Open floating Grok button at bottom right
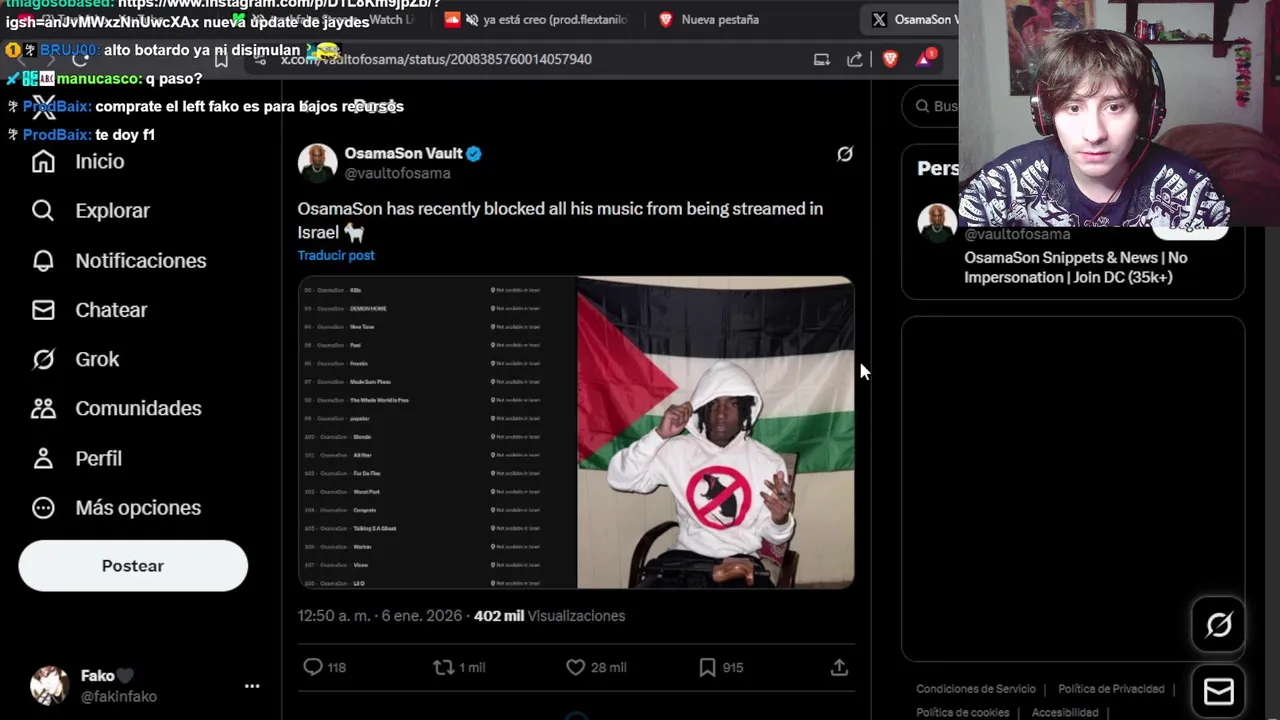1280x720 pixels. 1218,626
